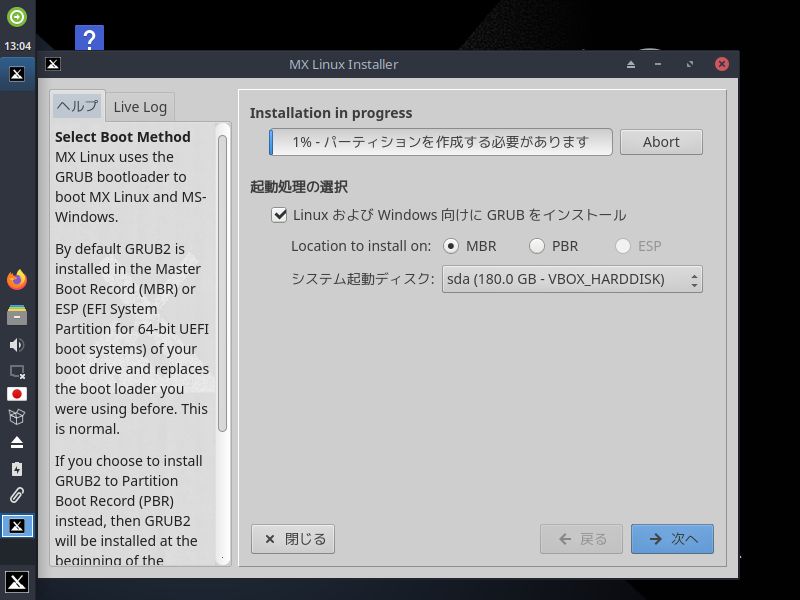Select the MBR radio button
This screenshot has height=600, width=800.
pyautogui.click(x=451, y=246)
